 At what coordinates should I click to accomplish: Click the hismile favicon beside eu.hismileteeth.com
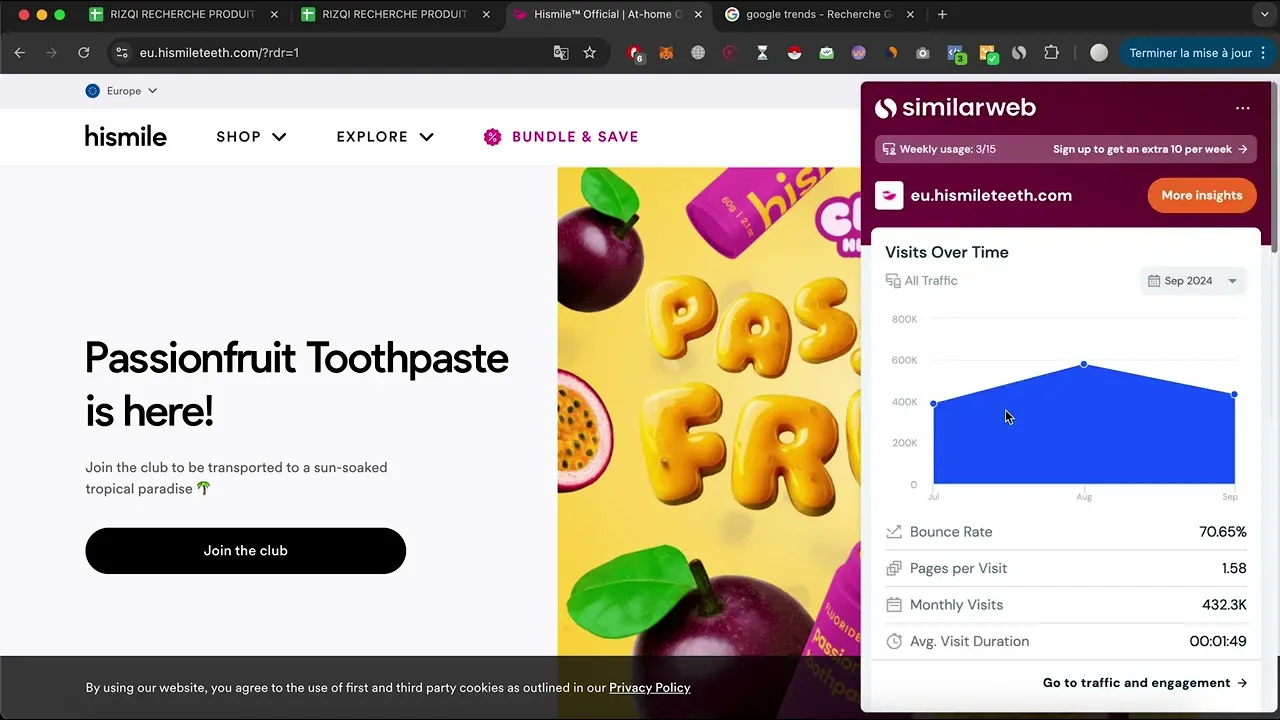[889, 195]
